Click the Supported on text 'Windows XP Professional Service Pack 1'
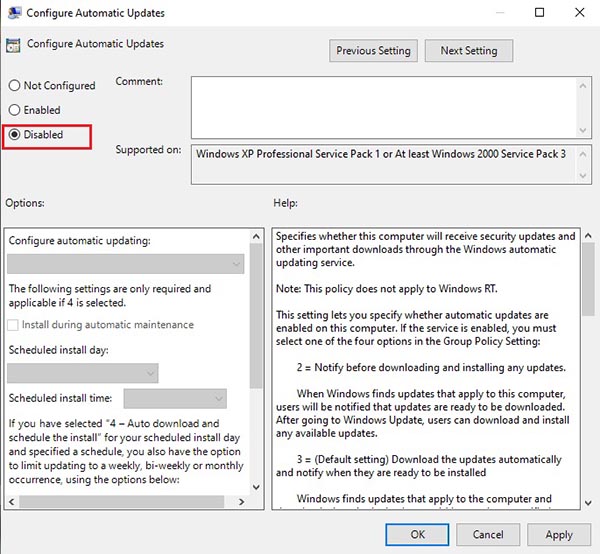This screenshot has width=600, height=554. tap(288, 154)
